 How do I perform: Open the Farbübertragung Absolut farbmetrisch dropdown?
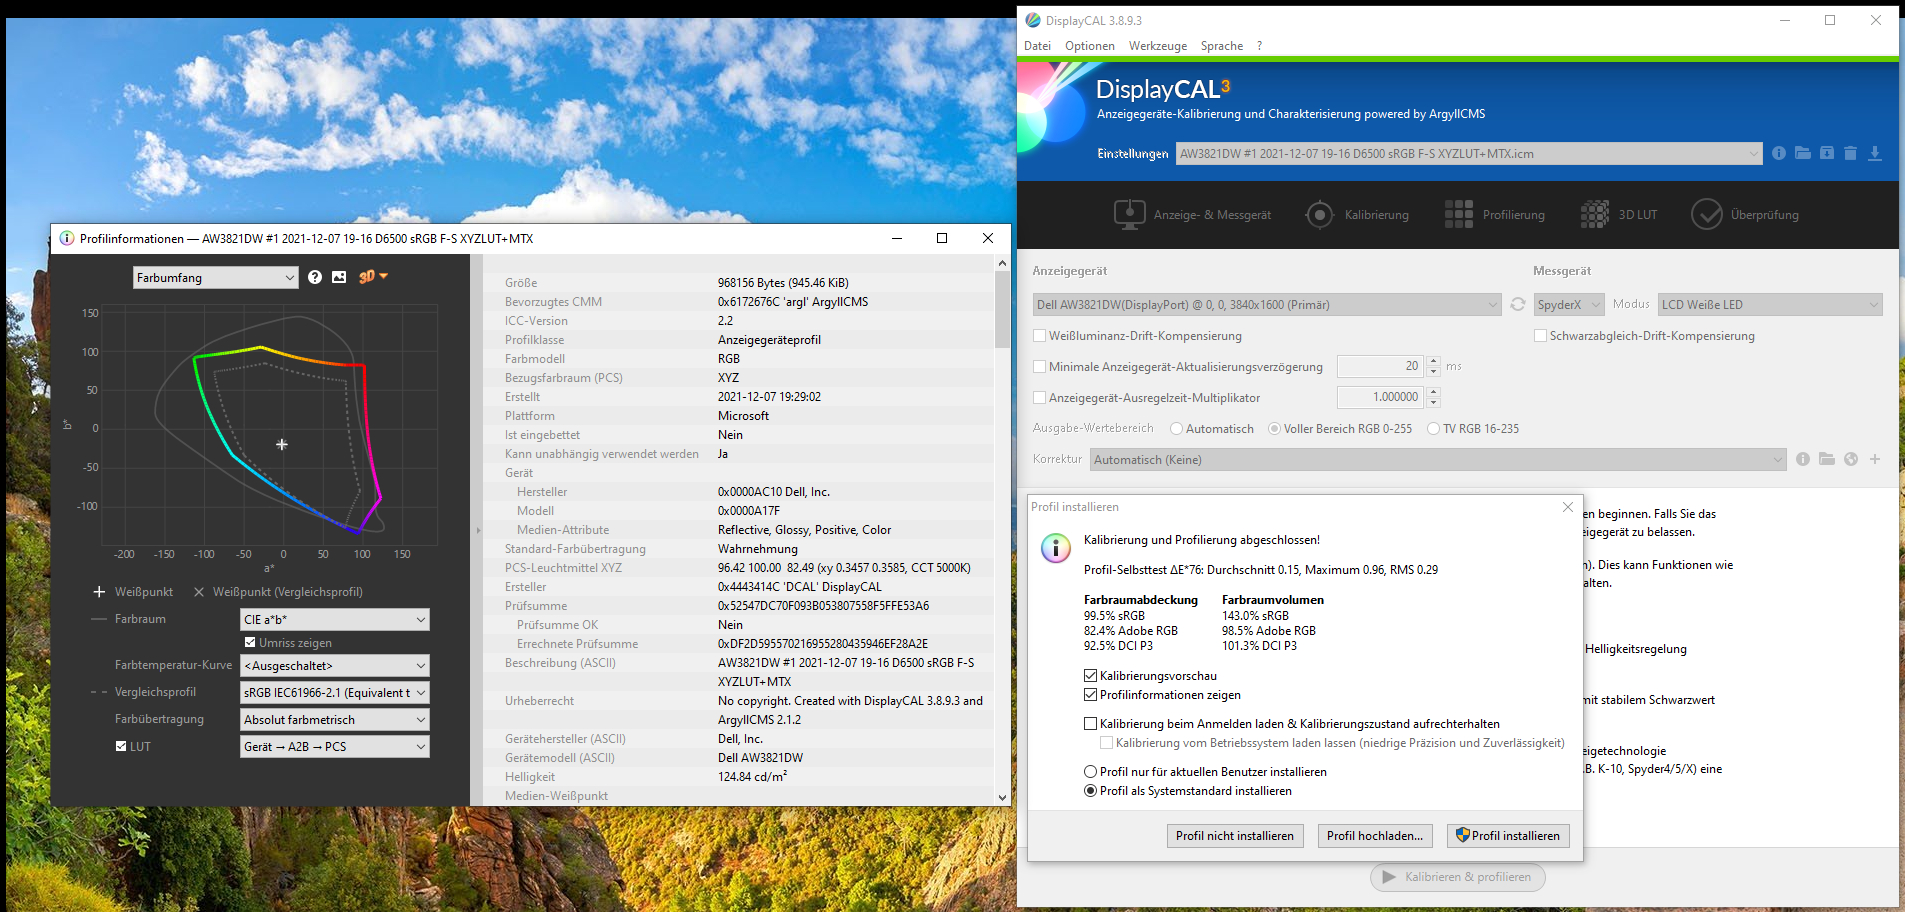334,719
